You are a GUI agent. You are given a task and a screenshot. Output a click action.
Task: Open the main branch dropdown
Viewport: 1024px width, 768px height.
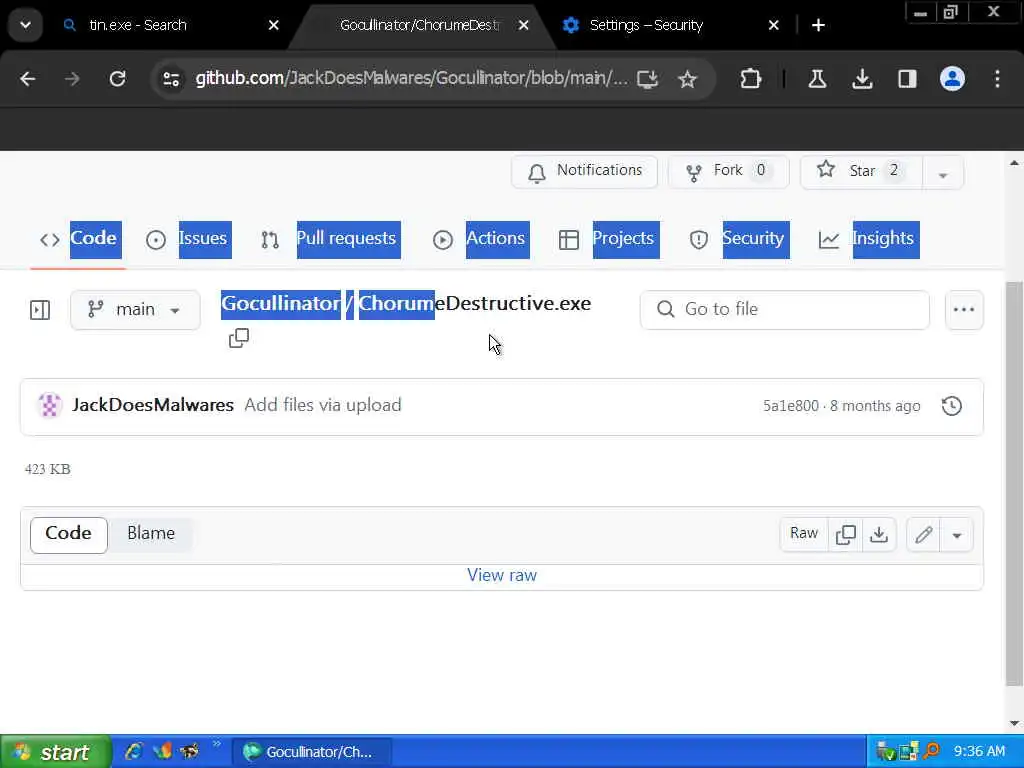(x=135, y=310)
